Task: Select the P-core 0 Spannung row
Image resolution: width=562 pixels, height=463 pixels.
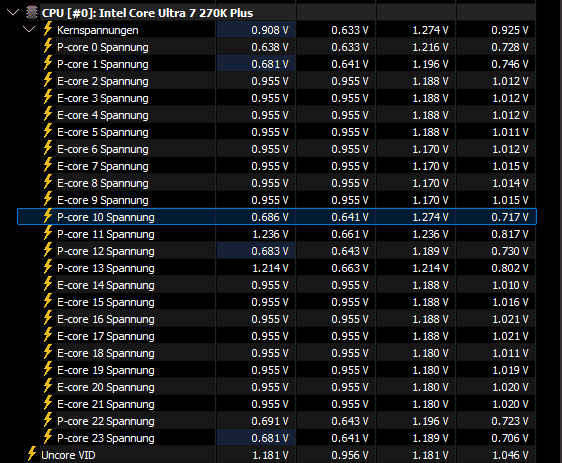Action: click(x=277, y=47)
